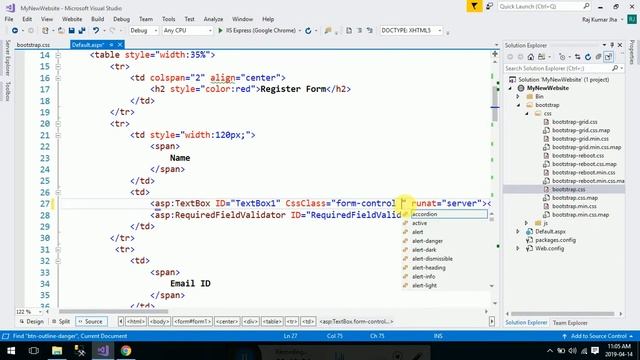Open Task View on the taskbar
The width and height of the screenshot is (640, 360).
coord(34,351)
